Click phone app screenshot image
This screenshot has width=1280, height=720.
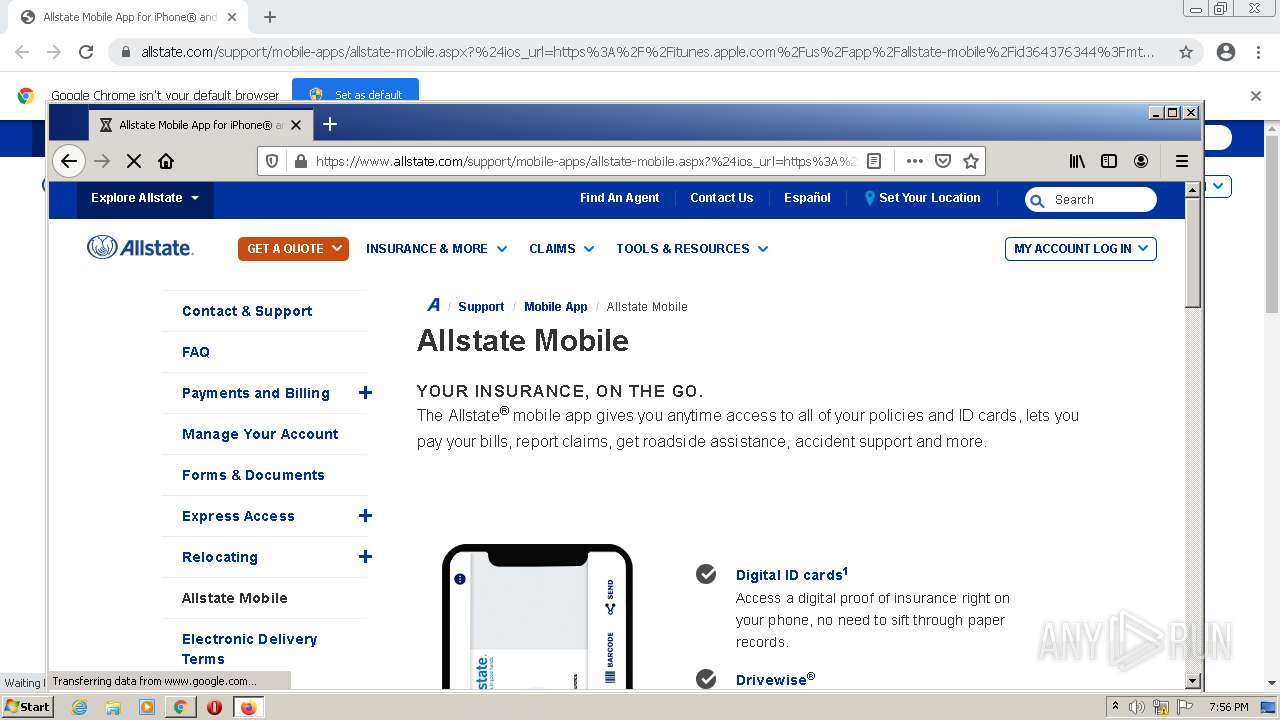coord(537,616)
